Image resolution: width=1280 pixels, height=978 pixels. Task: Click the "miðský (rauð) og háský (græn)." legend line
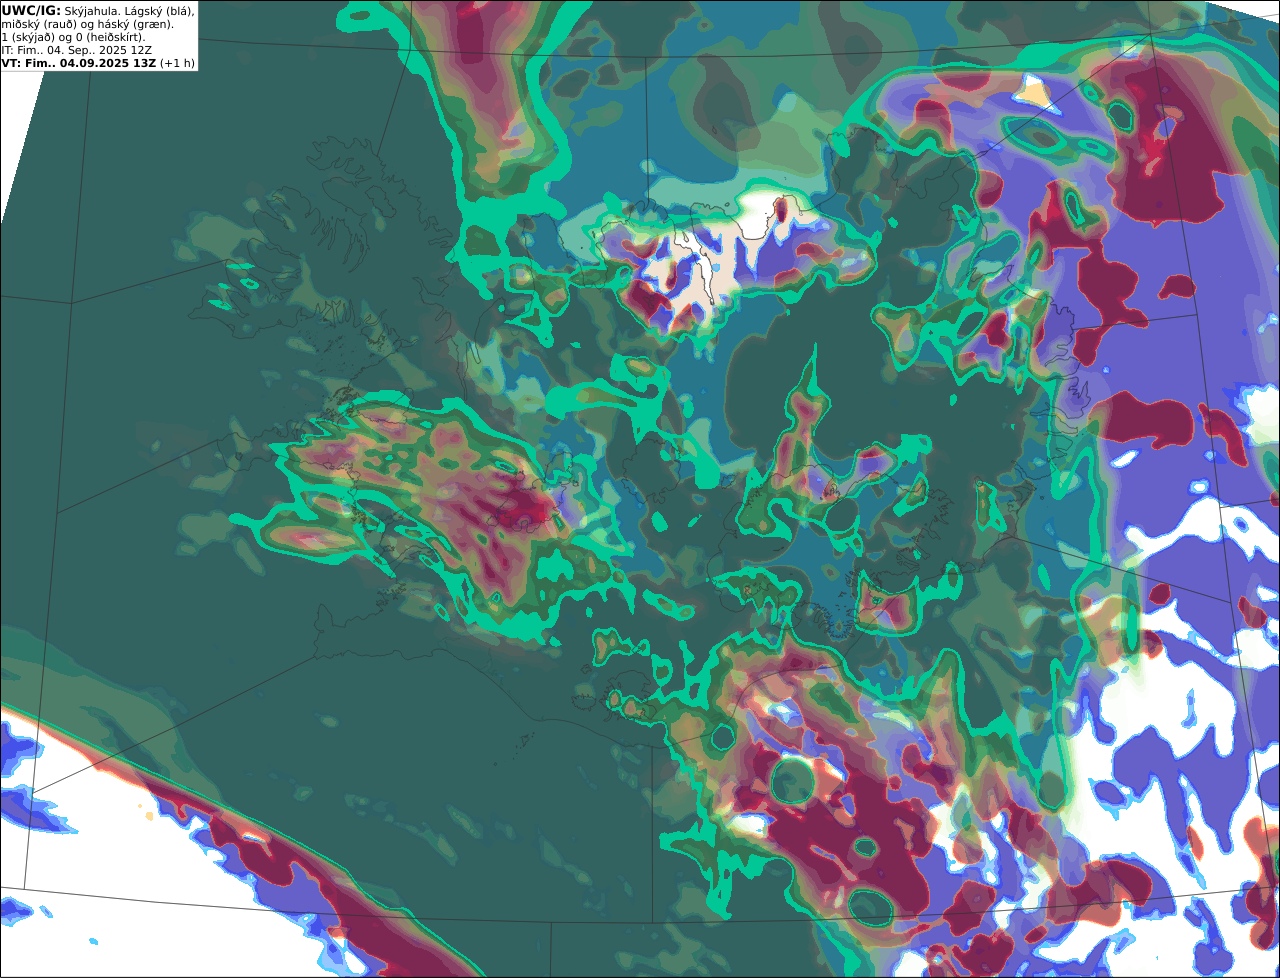point(87,24)
